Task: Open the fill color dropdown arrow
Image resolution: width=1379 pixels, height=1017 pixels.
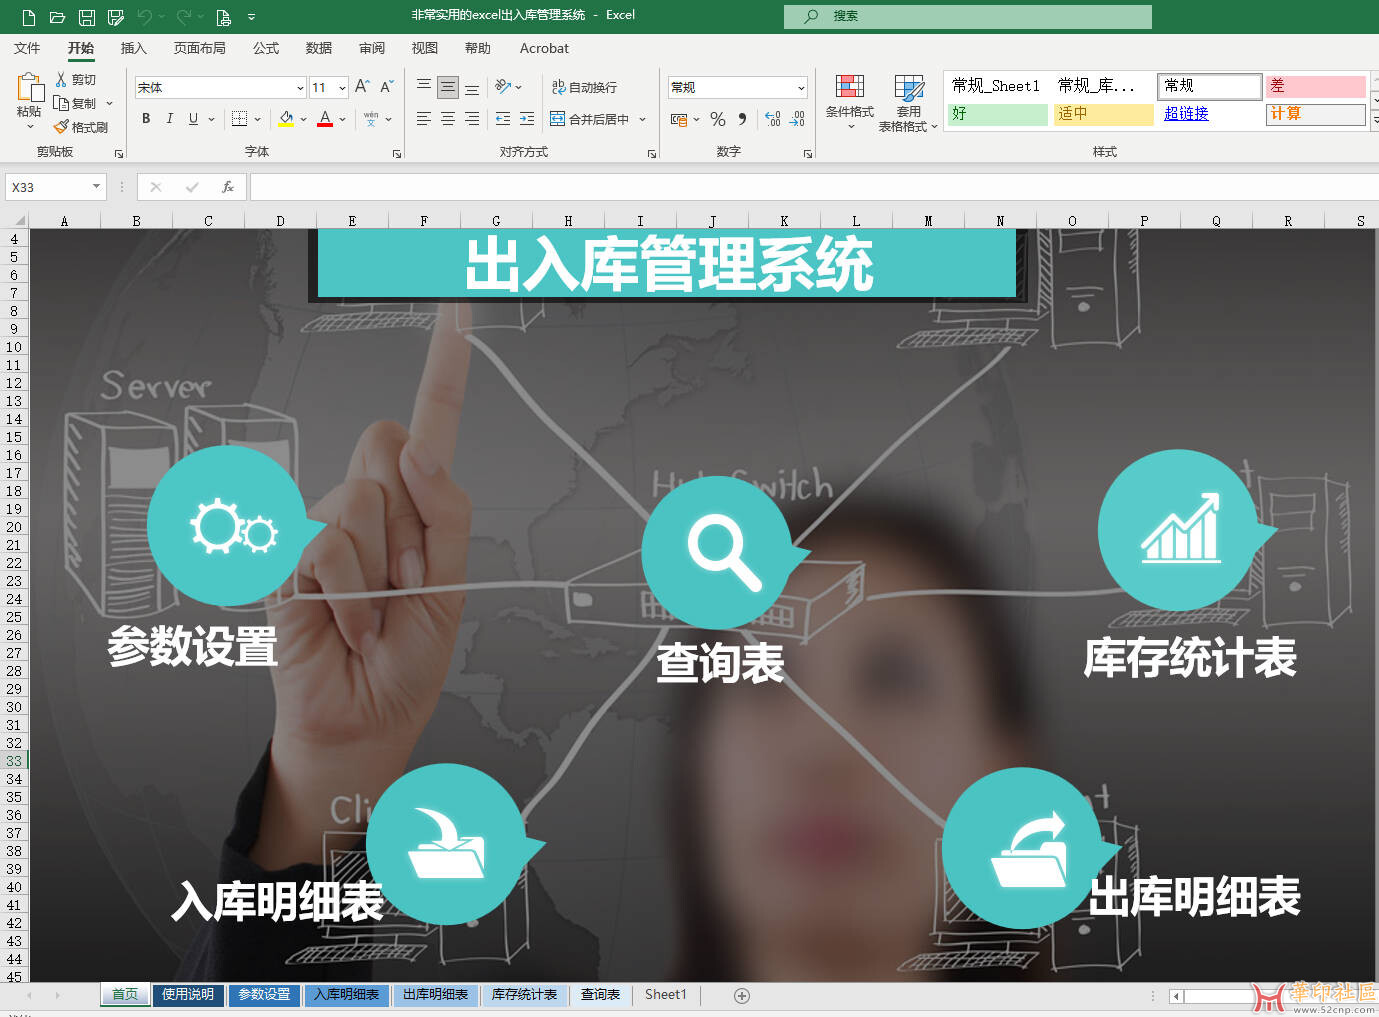Action: point(303,119)
